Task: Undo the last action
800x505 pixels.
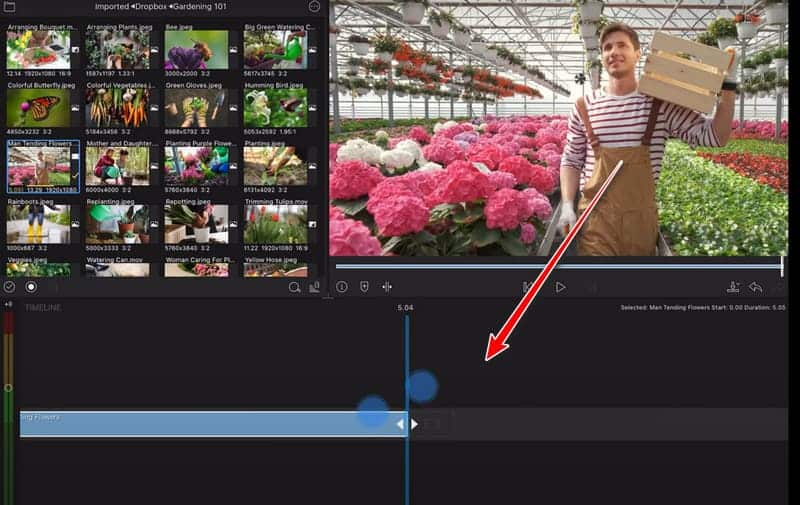Action: (757, 287)
